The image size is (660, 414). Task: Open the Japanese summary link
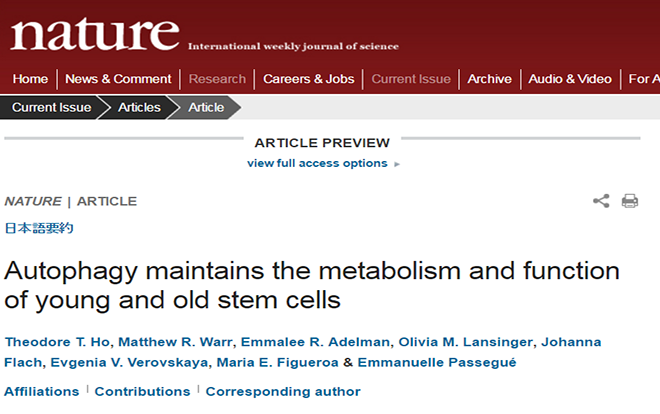pyautogui.click(x=39, y=228)
